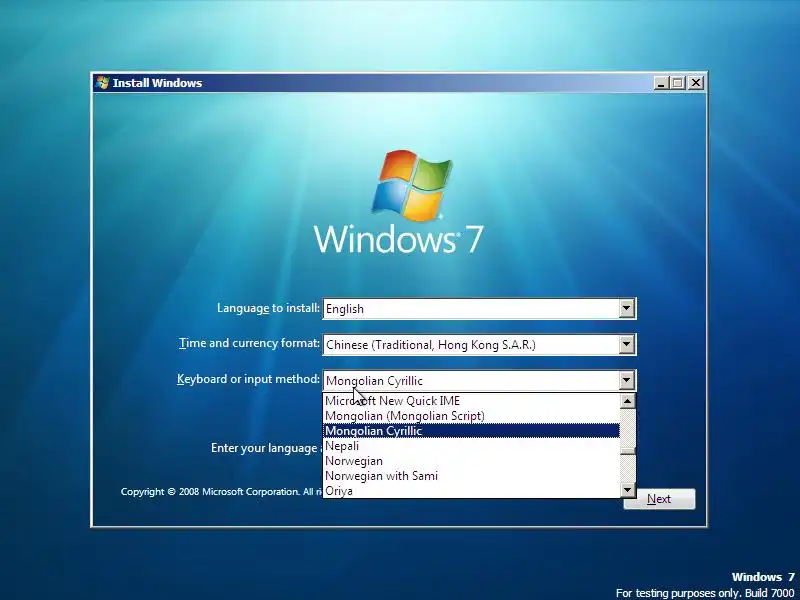Choose Mongolian (Mongolian Script) keyboard
The height and width of the screenshot is (600, 800).
pyautogui.click(x=471, y=416)
